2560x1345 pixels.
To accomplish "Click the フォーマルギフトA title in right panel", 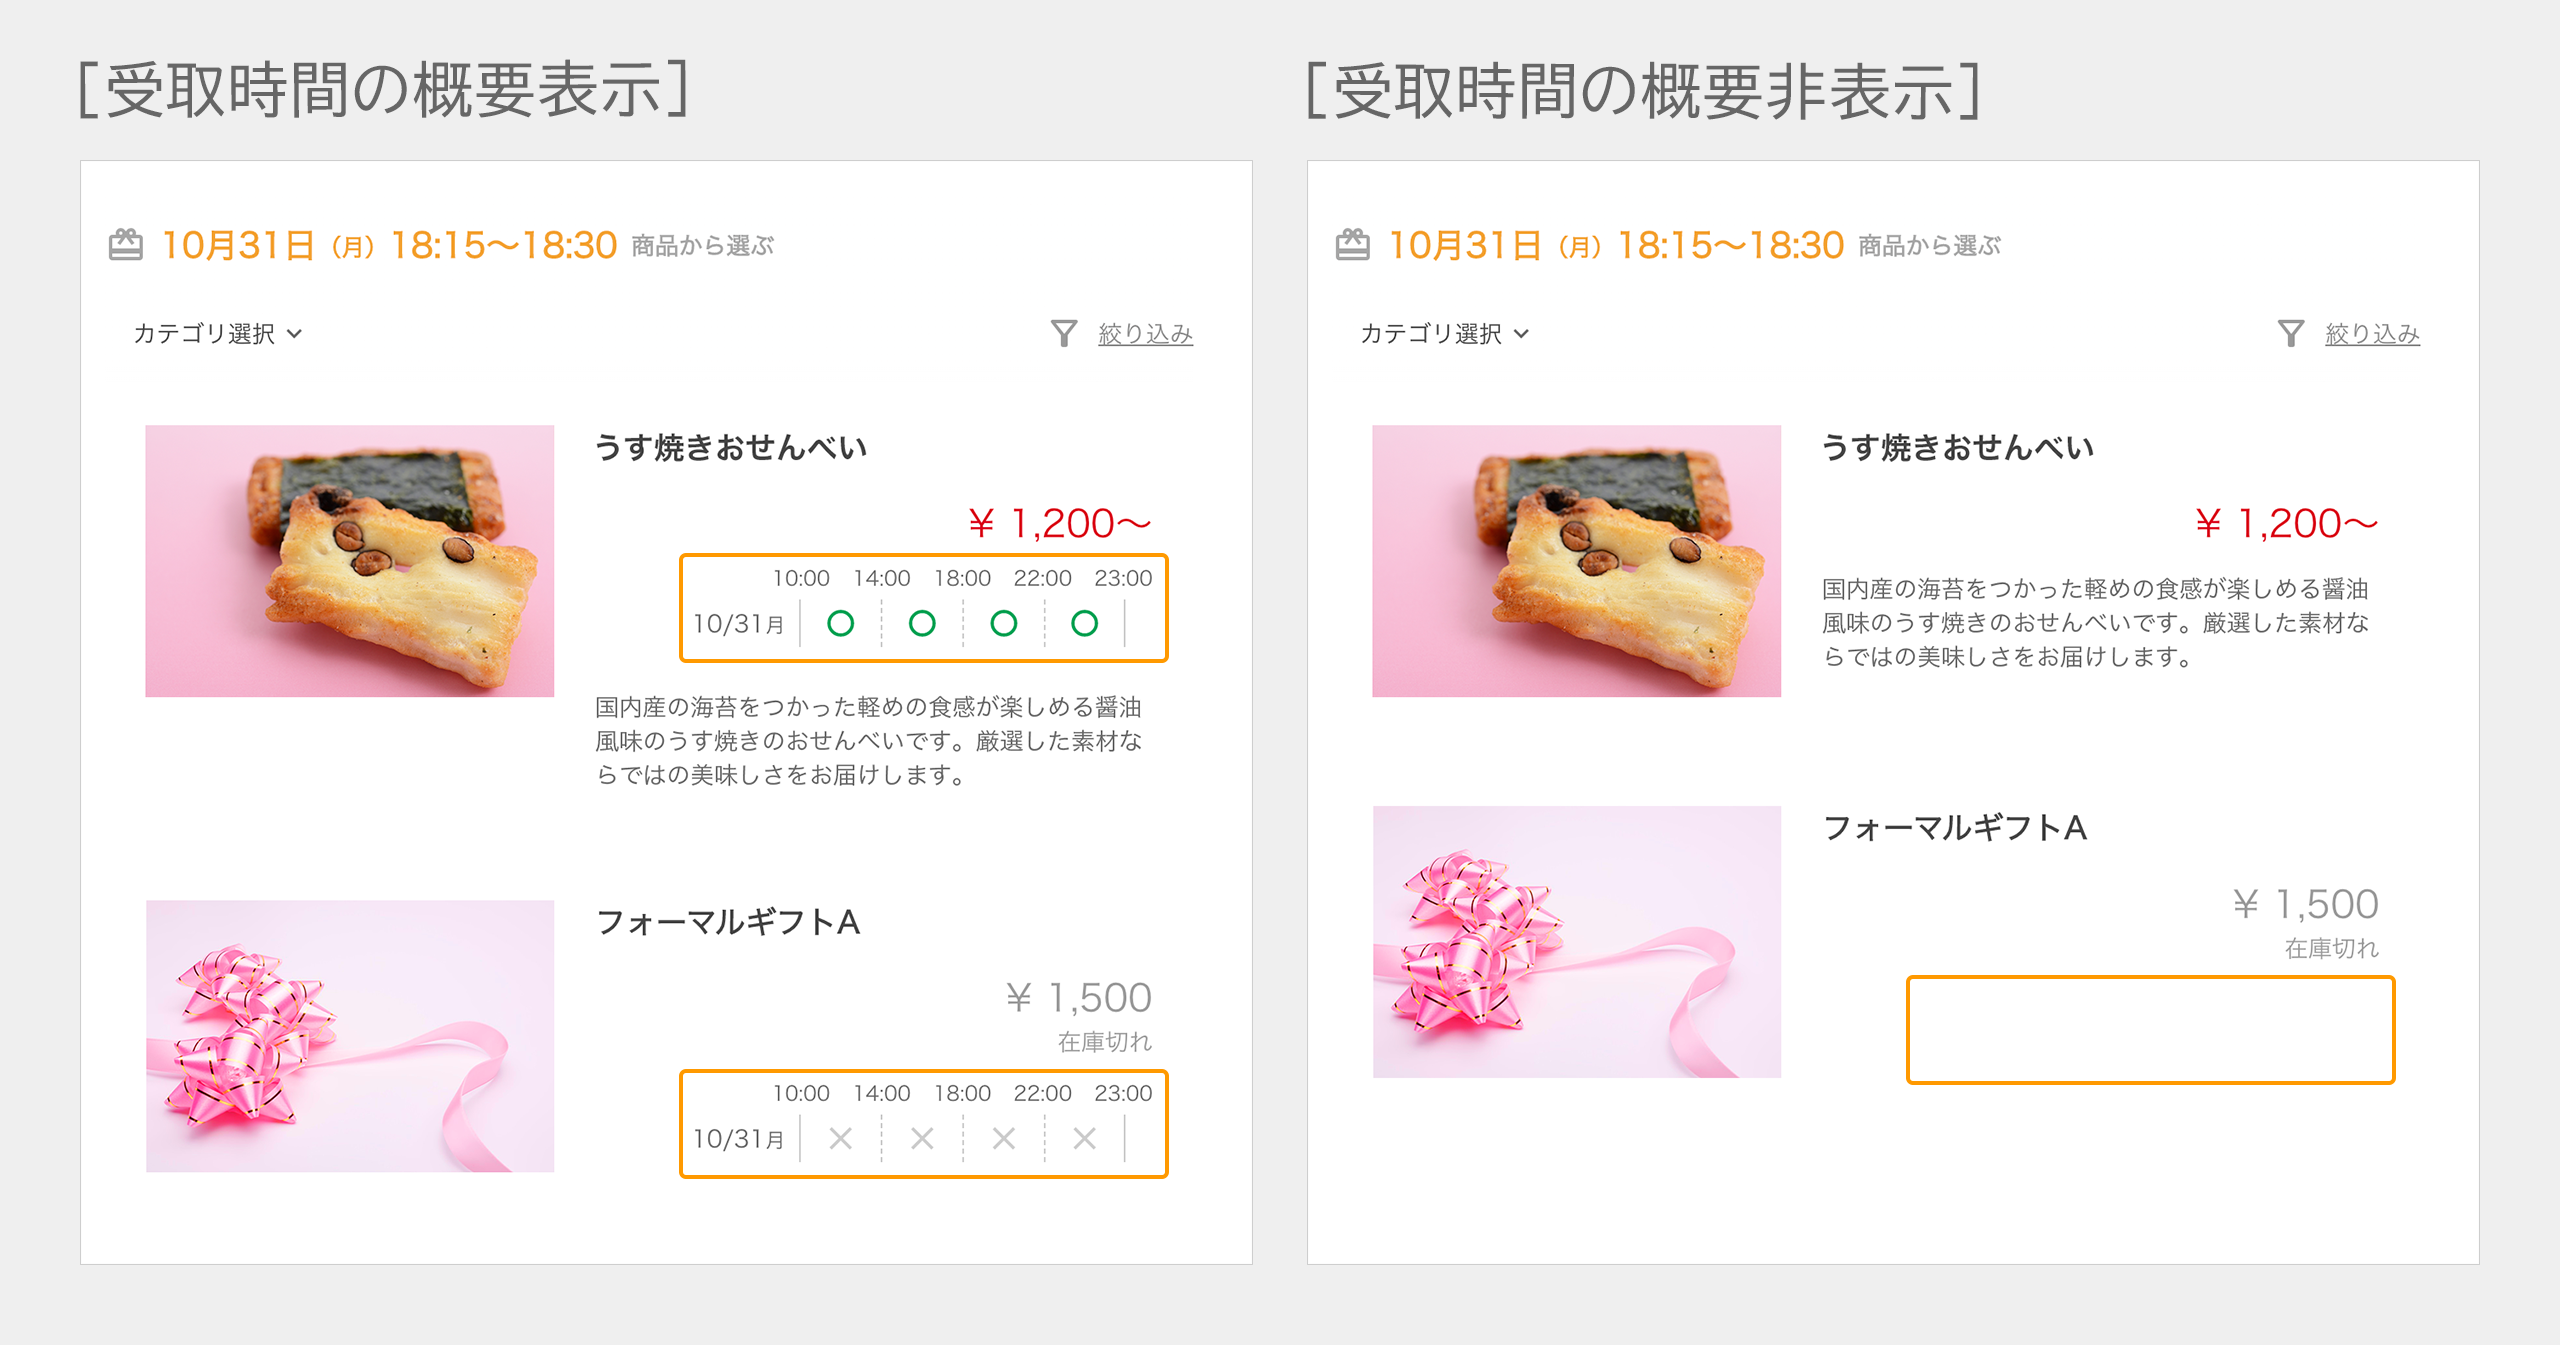I will click(1955, 828).
